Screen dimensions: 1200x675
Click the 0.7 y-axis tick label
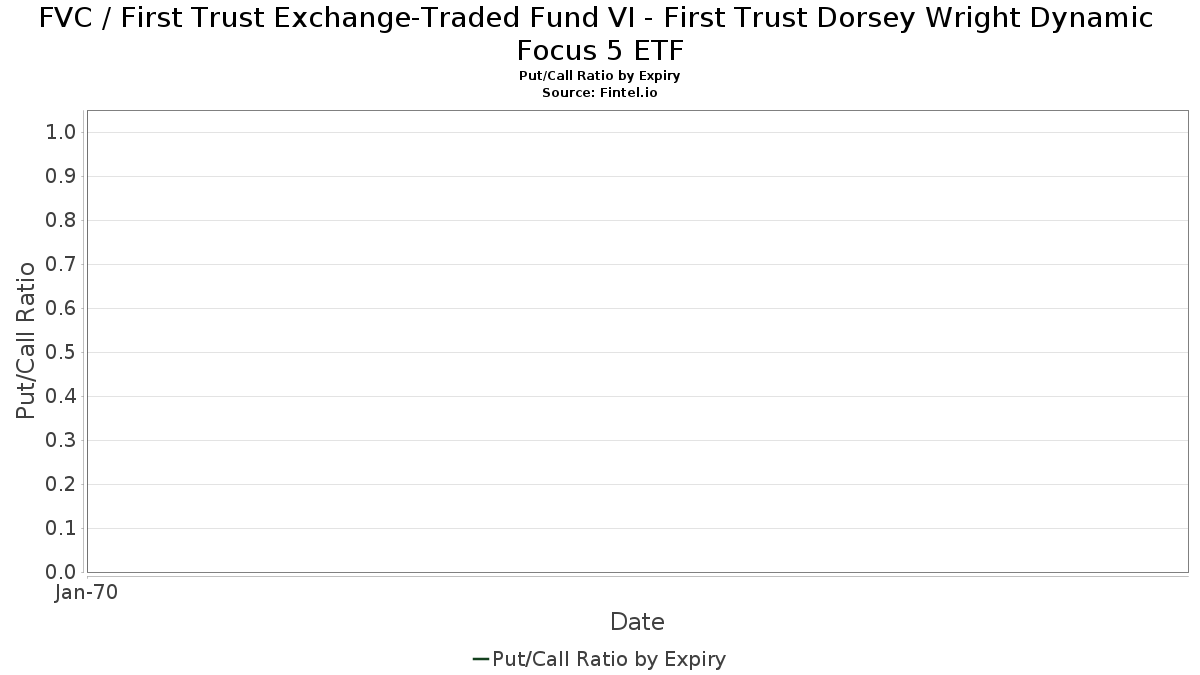[61, 264]
